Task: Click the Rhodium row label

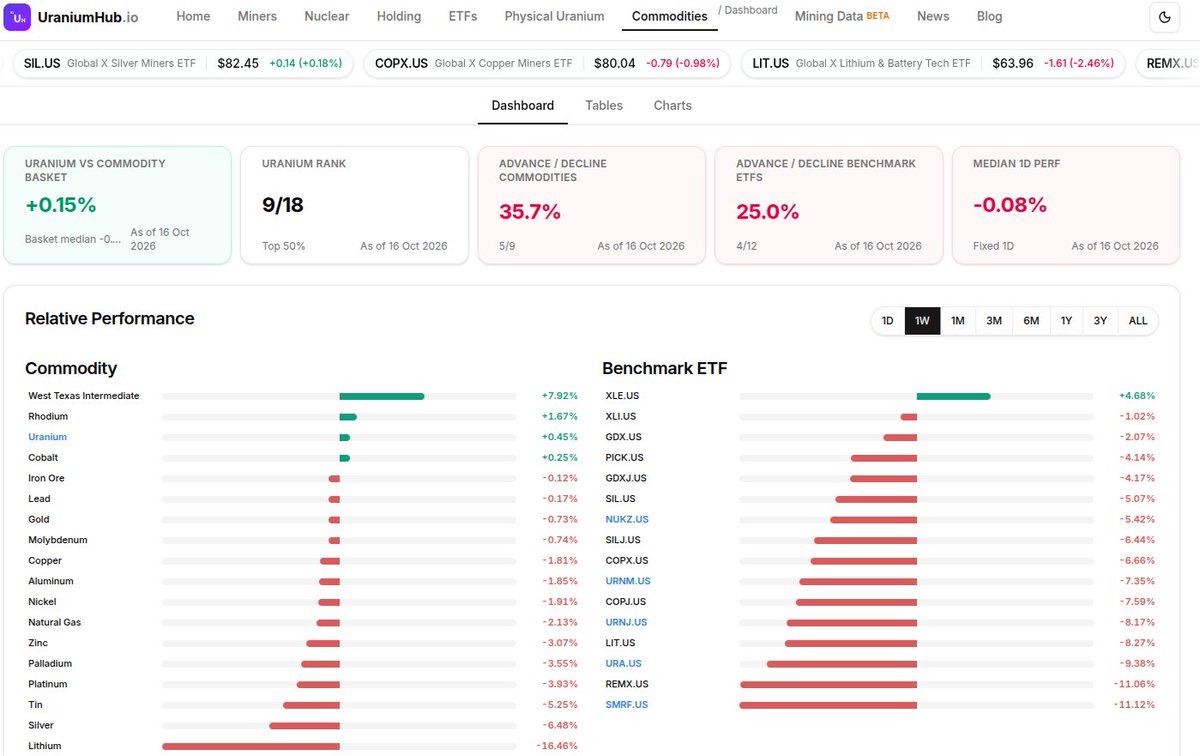Action: click(48, 416)
